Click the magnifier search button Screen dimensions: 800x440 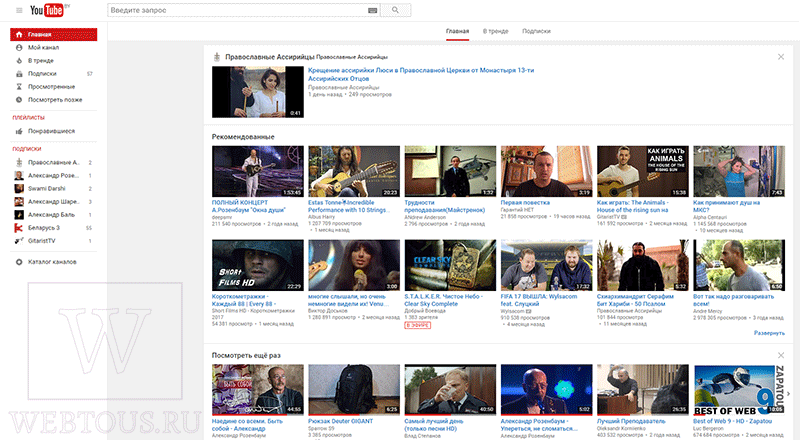[395, 10]
